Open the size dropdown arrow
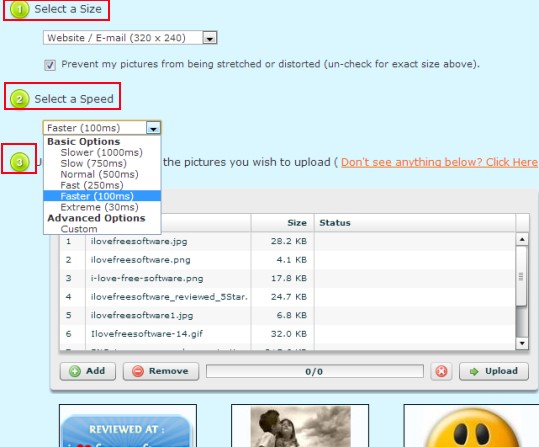The height and width of the screenshot is (447, 539). click(x=210, y=38)
